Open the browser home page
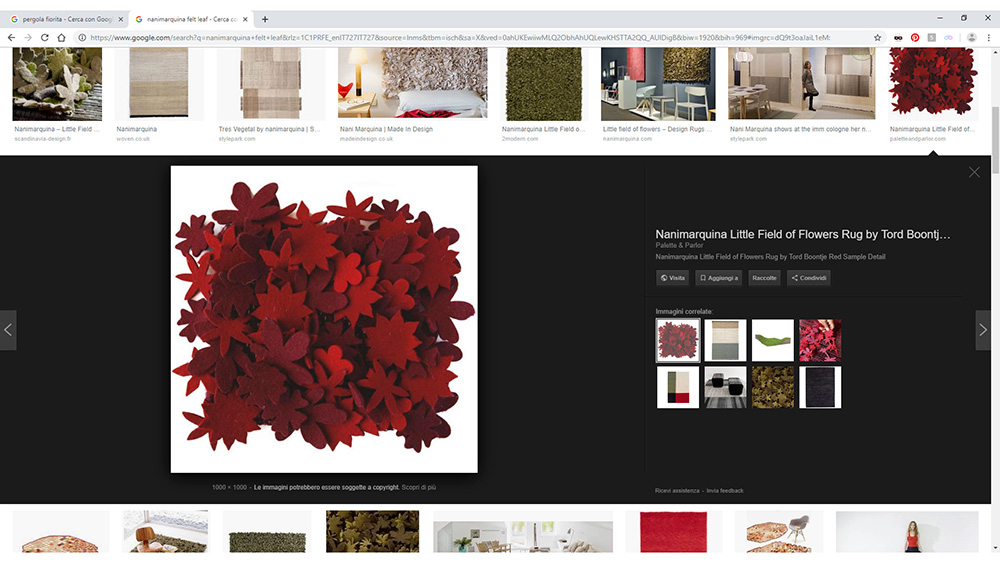The width and height of the screenshot is (1000, 563). pos(61,38)
